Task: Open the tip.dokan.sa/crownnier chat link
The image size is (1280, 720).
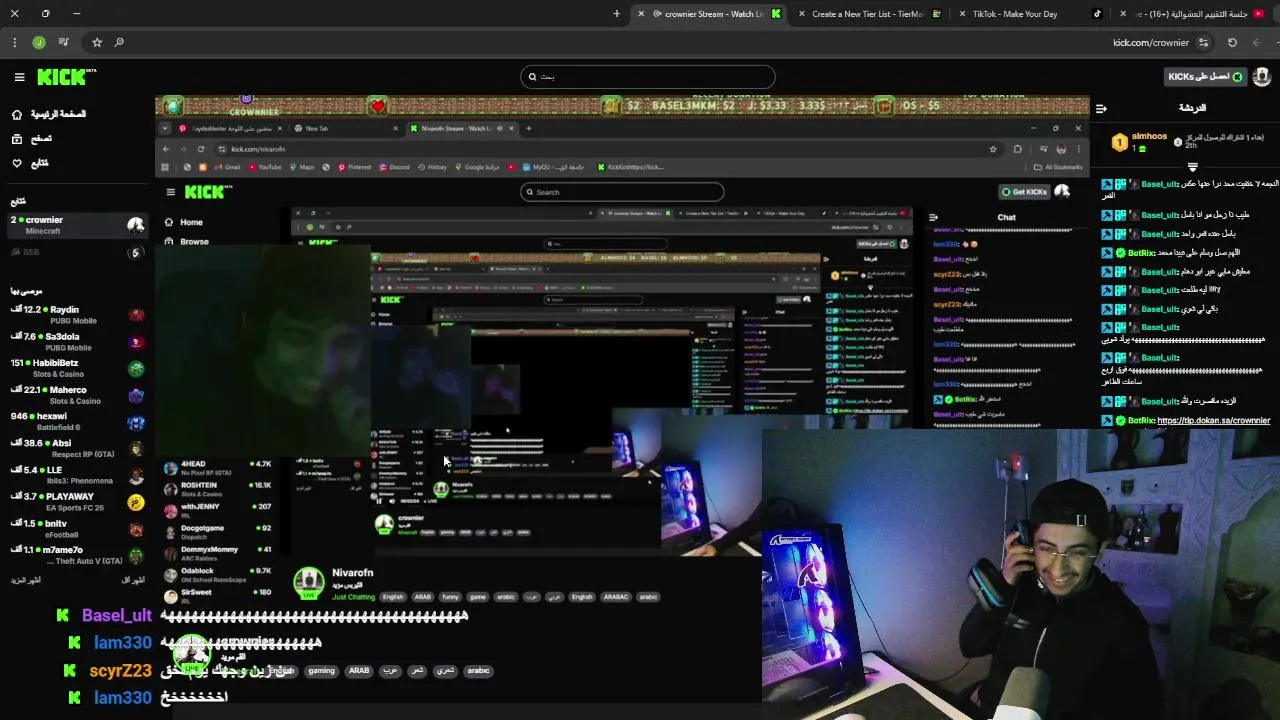Action: [1213, 421]
